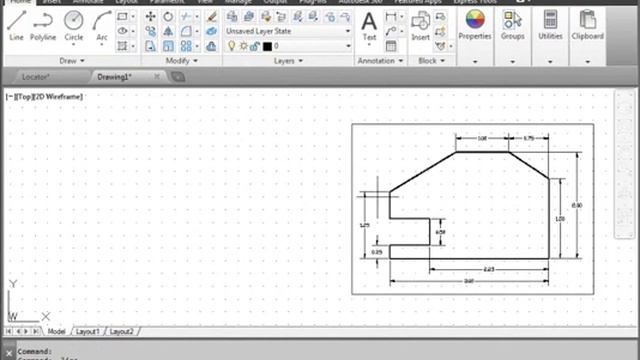Open the Array tool dropdown arrow

click(x=197, y=46)
